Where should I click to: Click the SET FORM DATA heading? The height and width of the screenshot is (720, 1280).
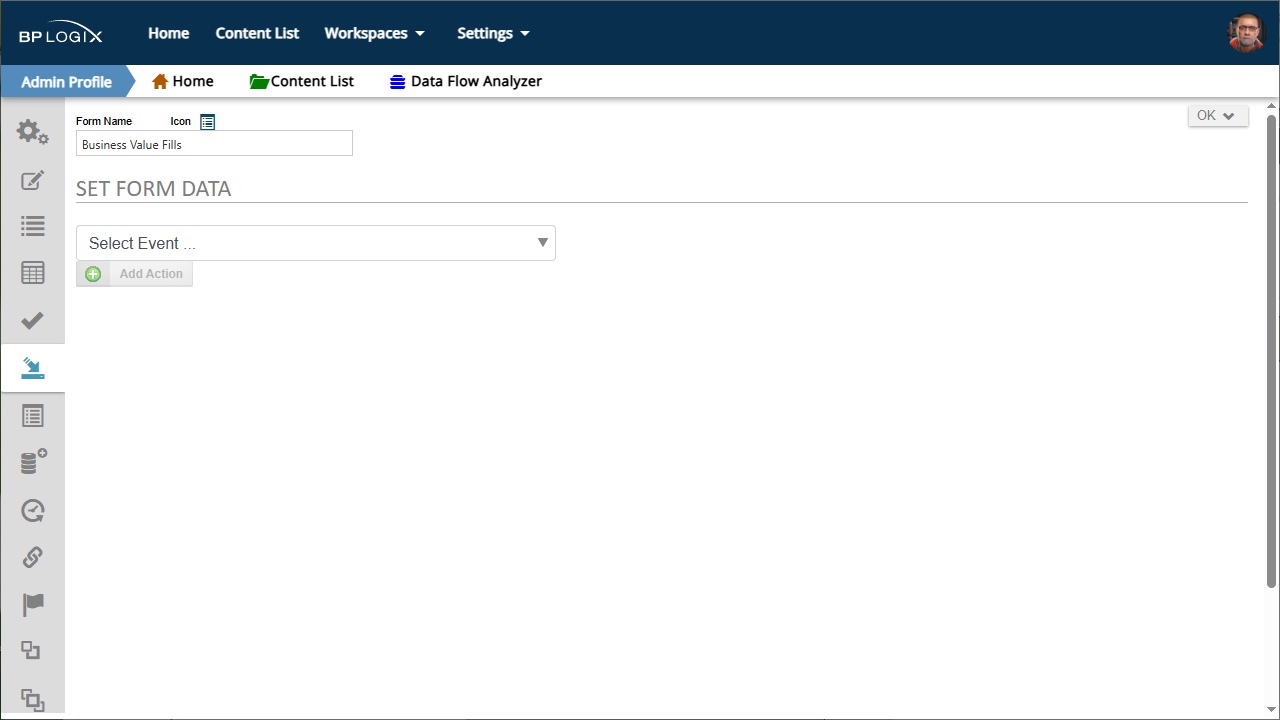click(153, 189)
